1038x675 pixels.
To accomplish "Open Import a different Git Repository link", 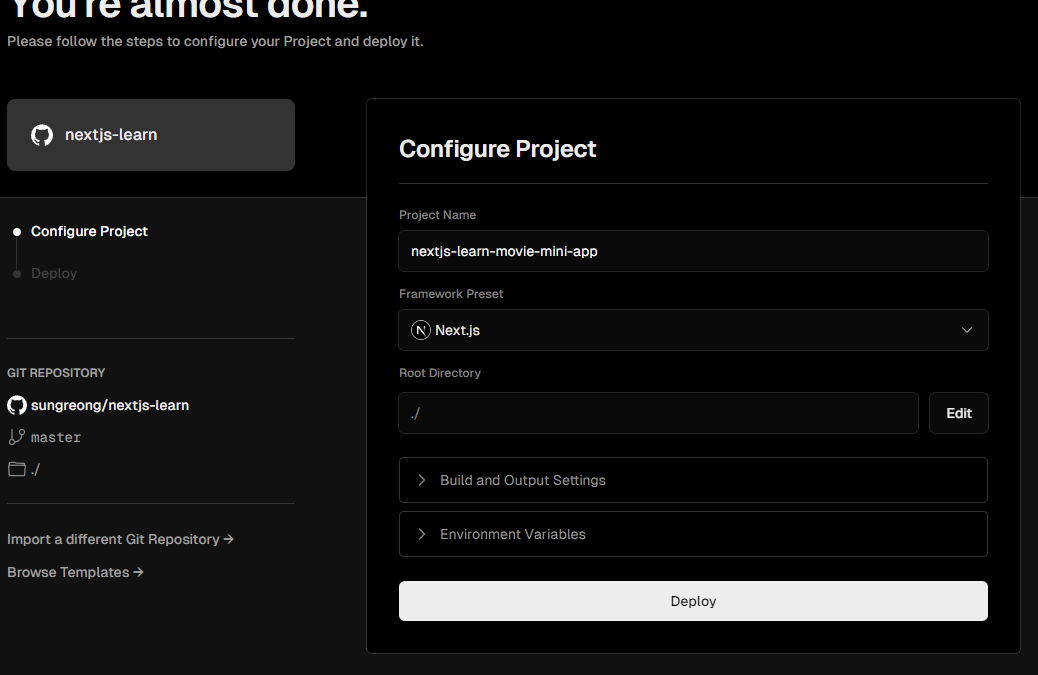I will point(120,539).
